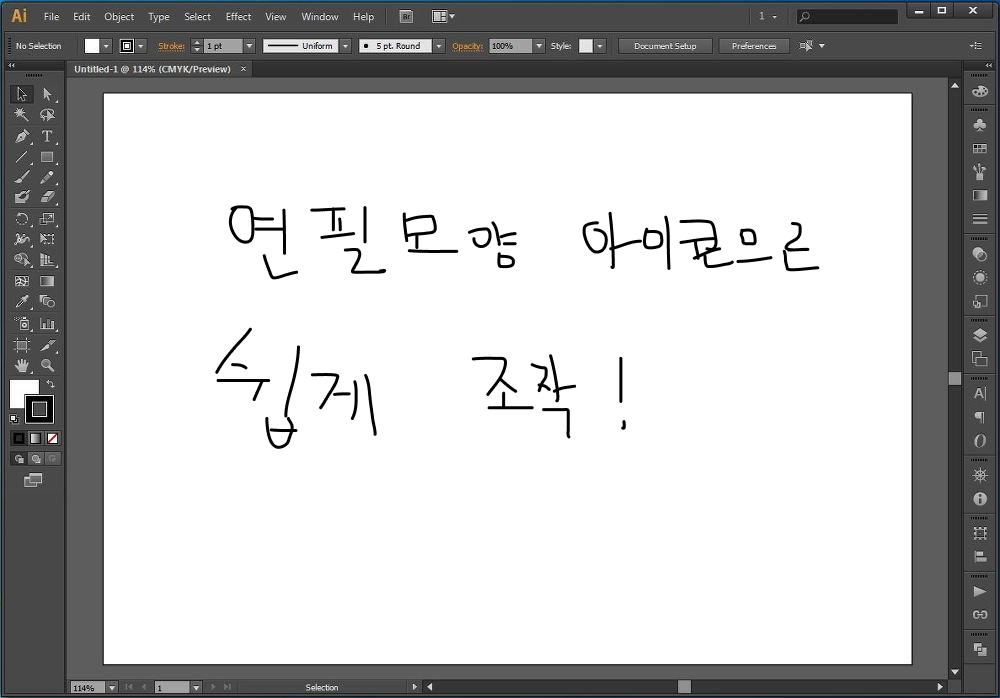
Task: Swap fill and stroke colors
Action: click(50, 383)
